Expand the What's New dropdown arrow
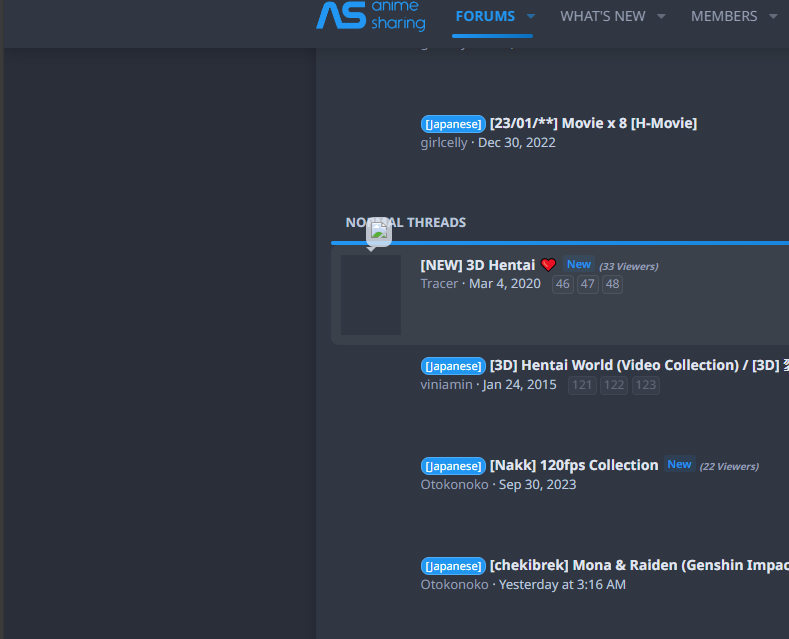This screenshot has height=639, width=789. [x=661, y=16]
